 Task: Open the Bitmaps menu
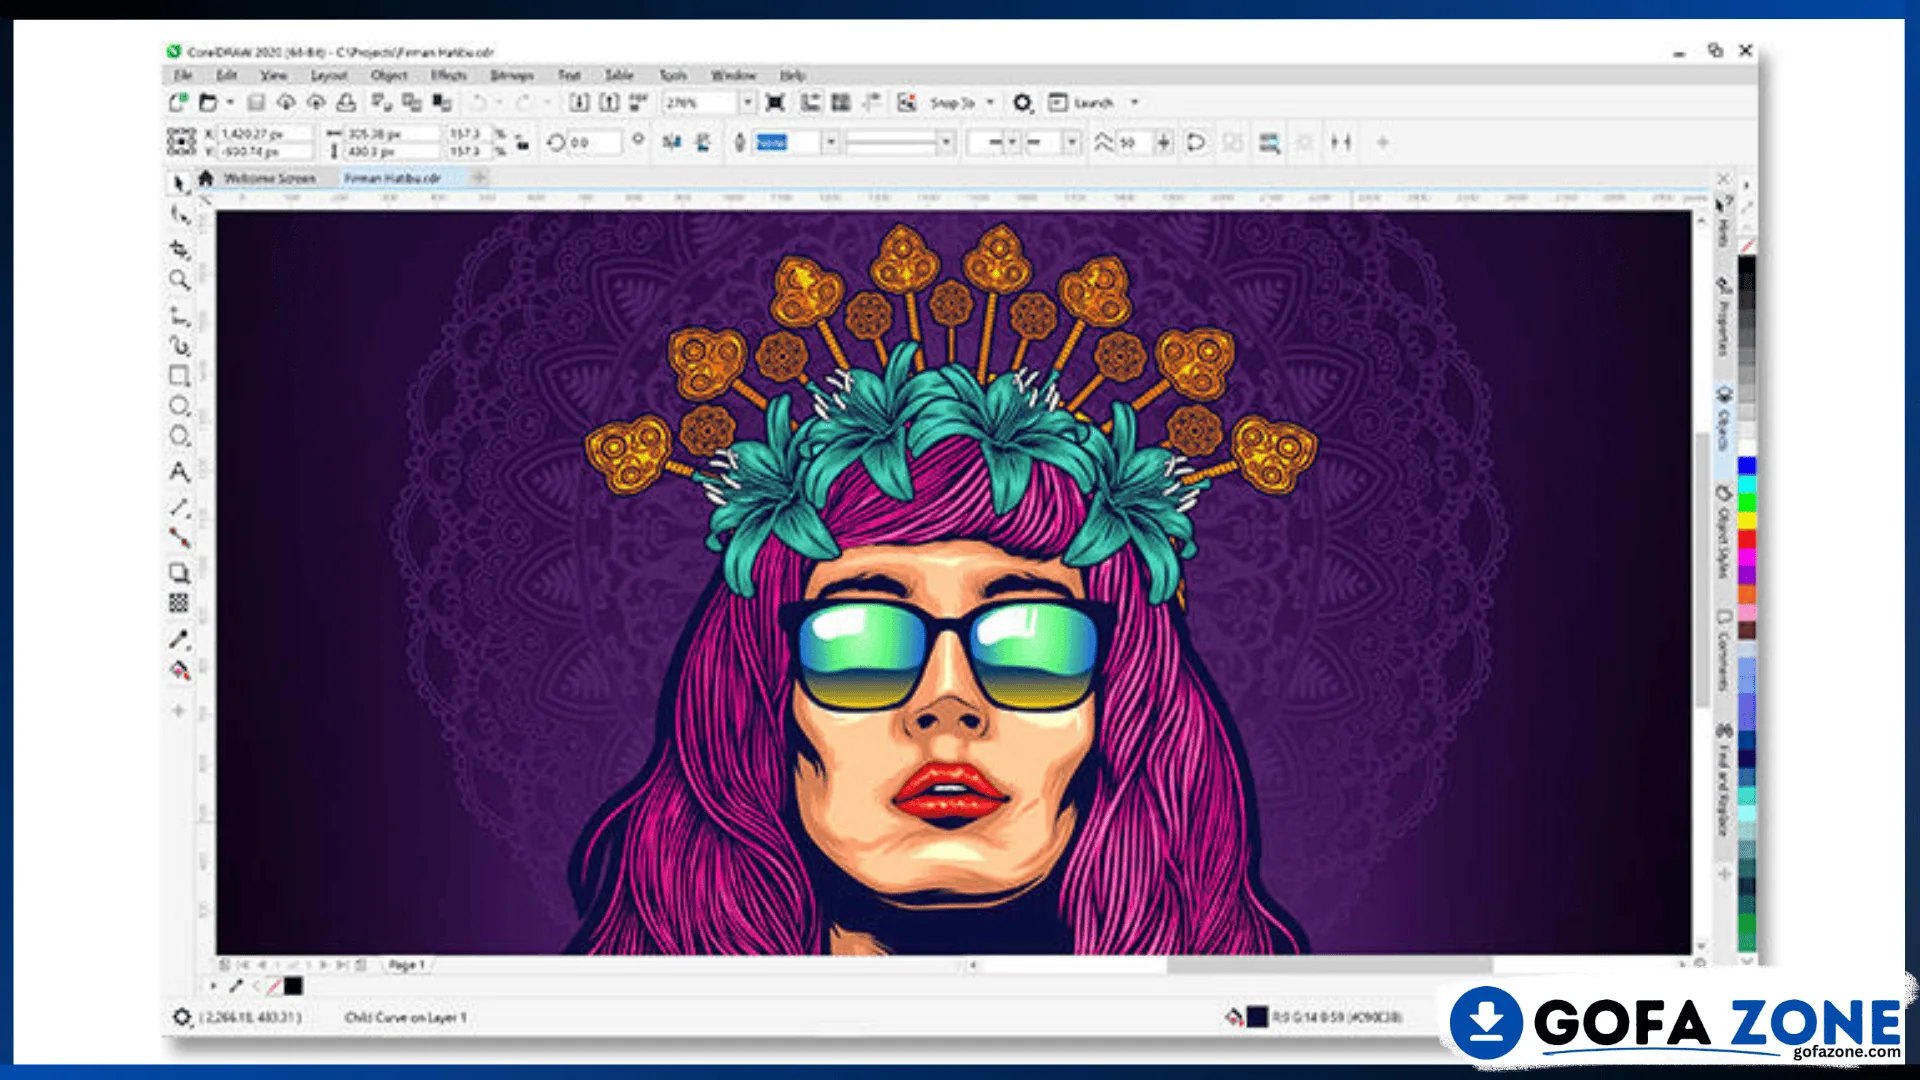click(512, 75)
